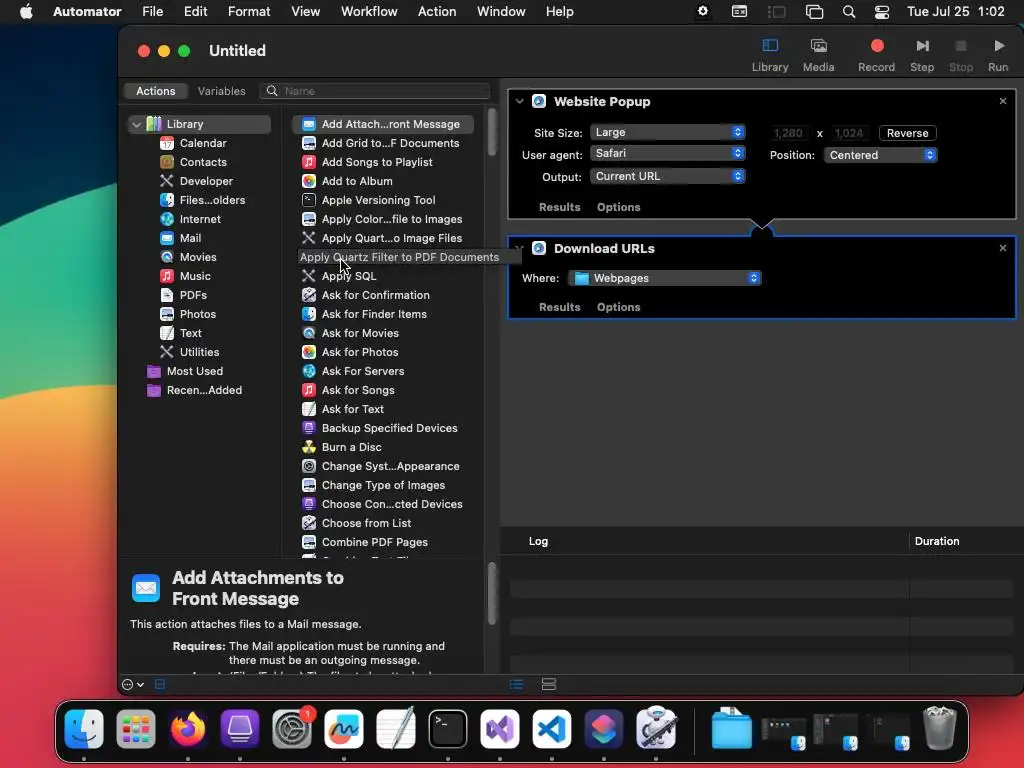Screen dimensions: 1024x768
Task: Select Add Songs to Playlist action
Action: click(377, 162)
